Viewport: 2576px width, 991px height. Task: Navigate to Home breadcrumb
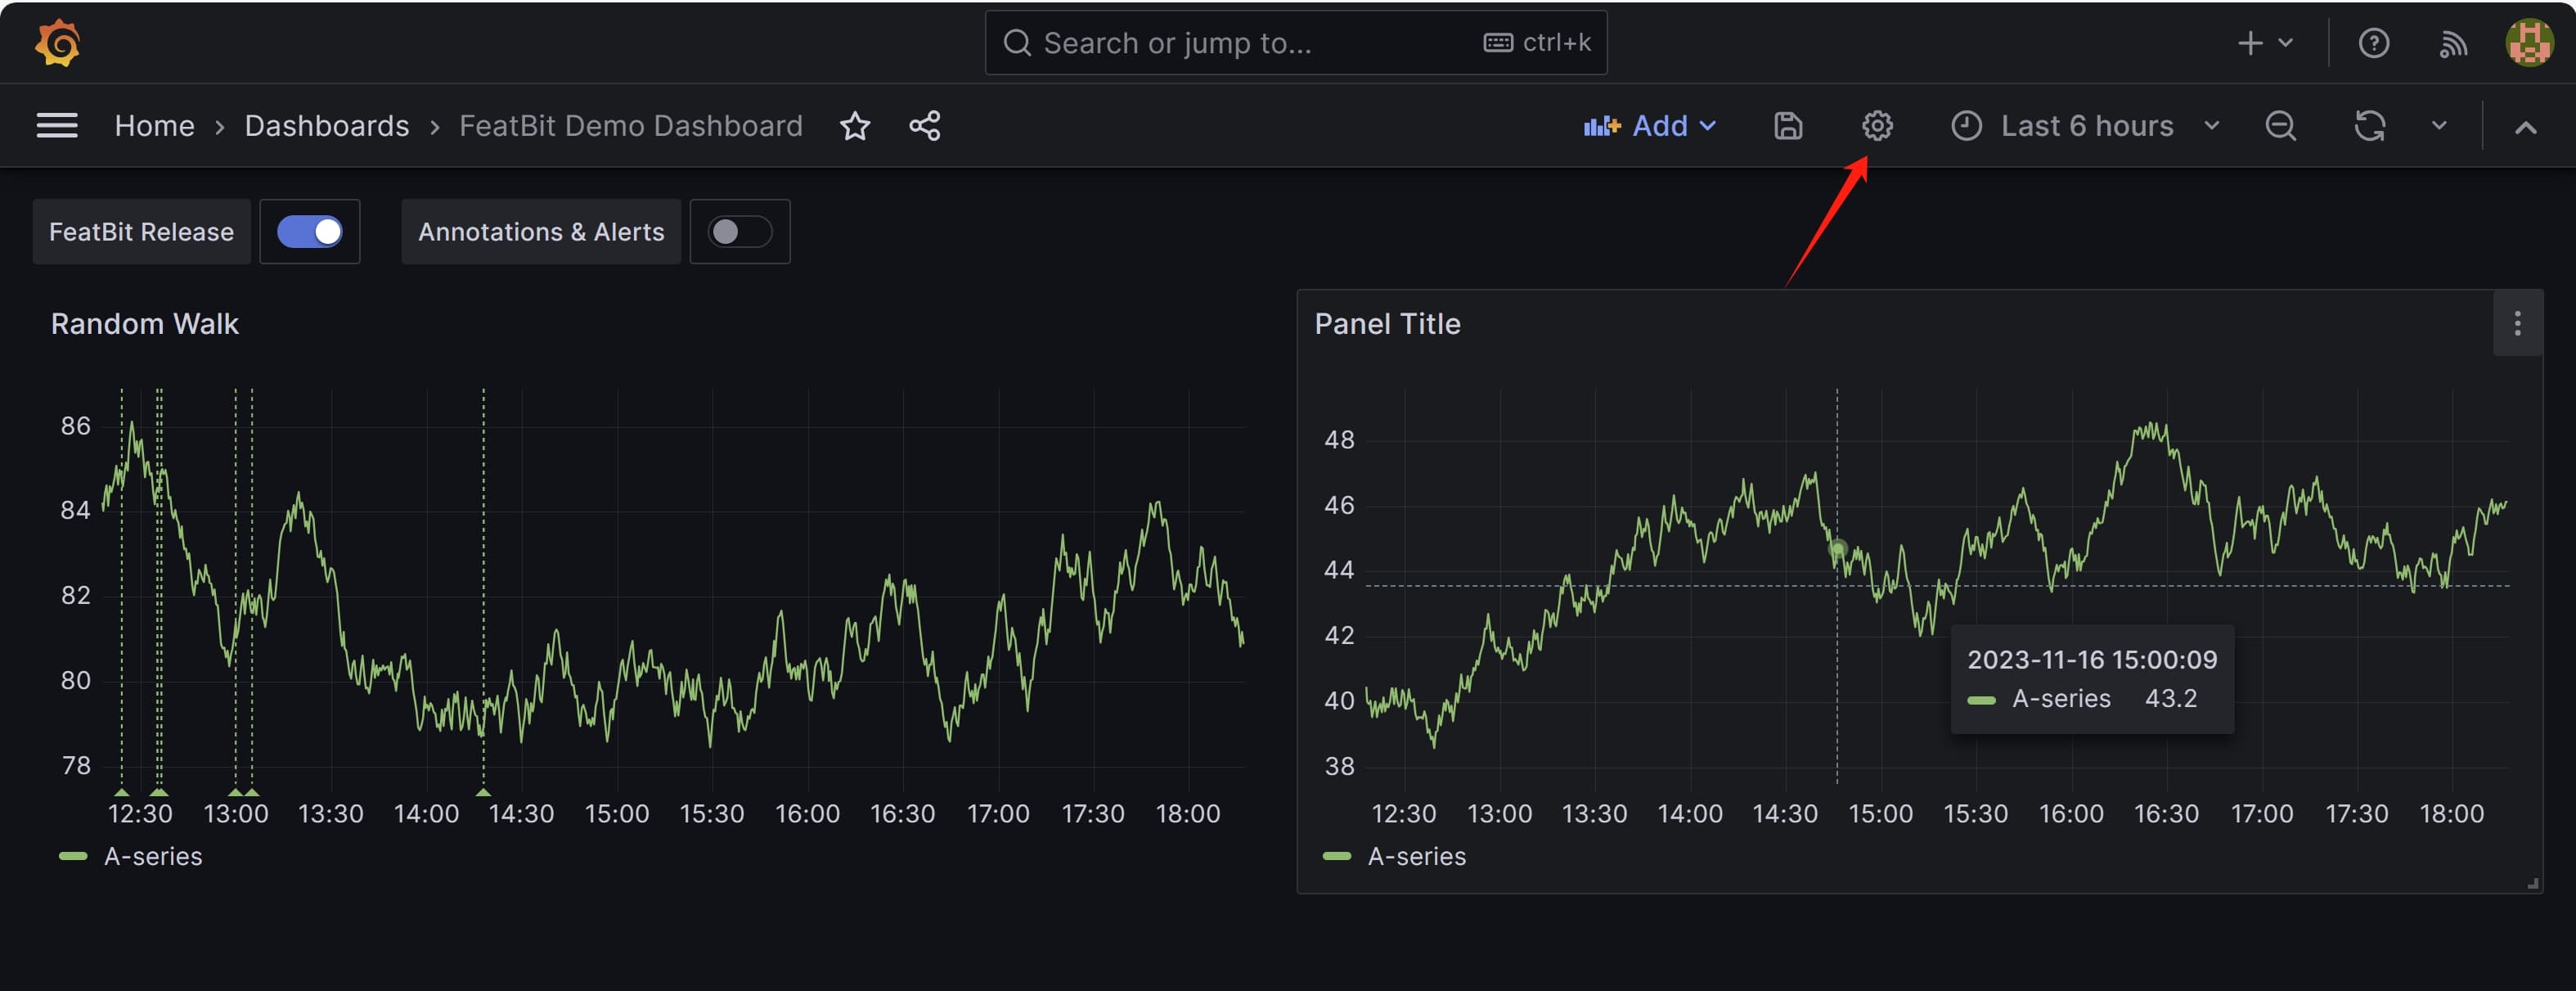click(x=154, y=126)
